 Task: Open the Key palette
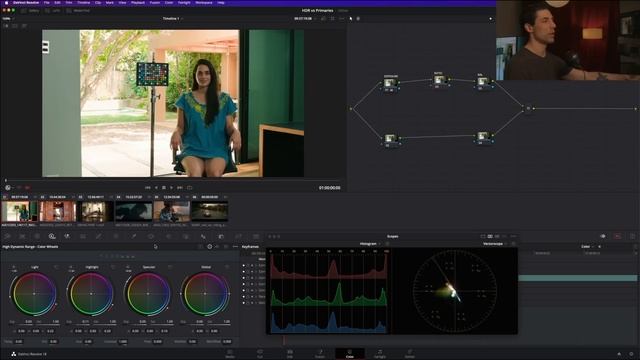click(x=221, y=236)
